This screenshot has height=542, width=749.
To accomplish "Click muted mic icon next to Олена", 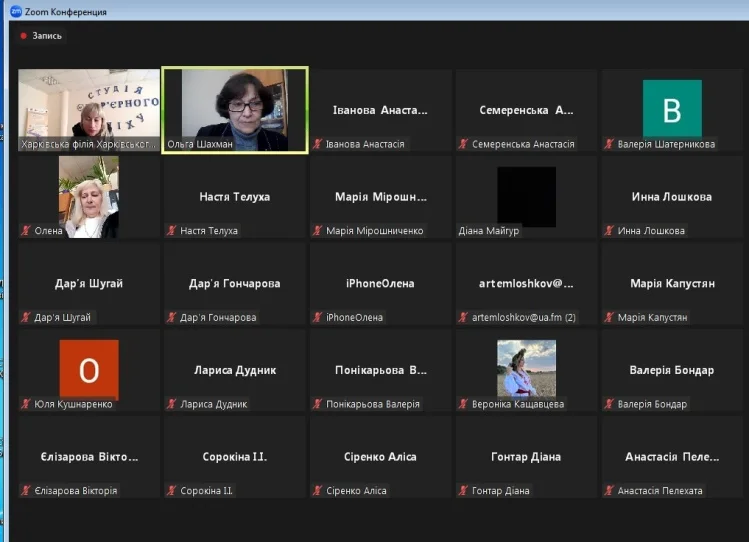I will click(x=26, y=231).
